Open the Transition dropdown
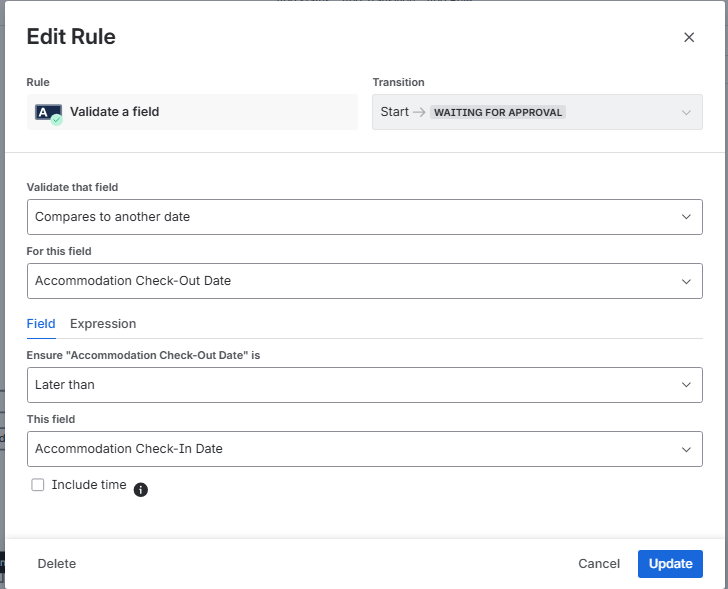This screenshot has width=728, height=589. pos(537,112)
